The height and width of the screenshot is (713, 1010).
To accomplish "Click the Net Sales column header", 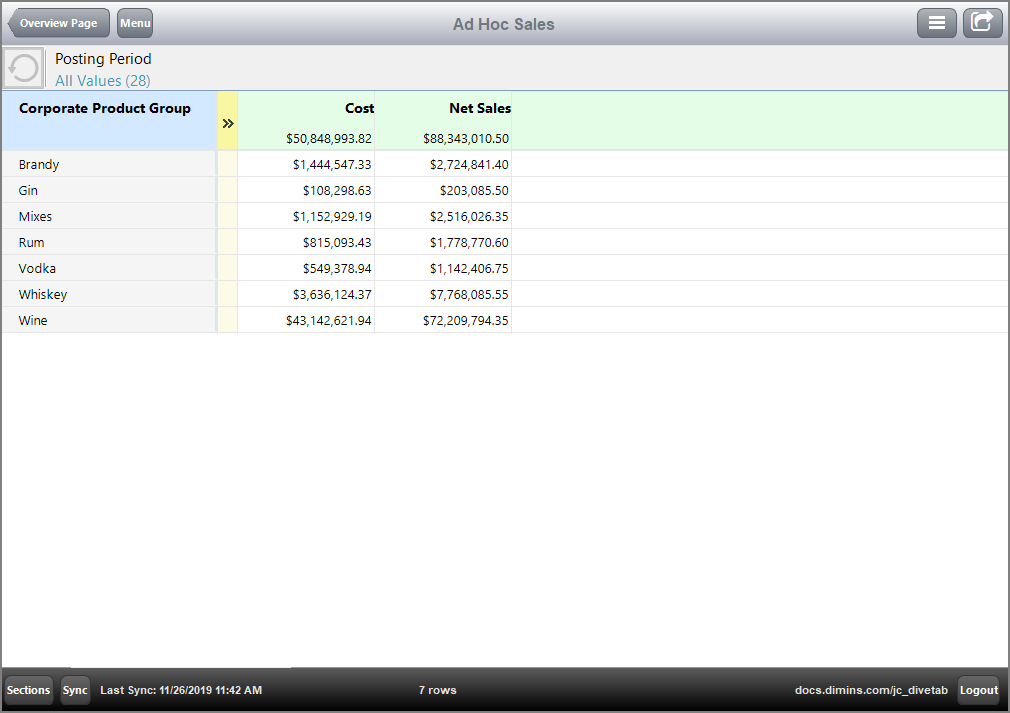I will point(479,108).
